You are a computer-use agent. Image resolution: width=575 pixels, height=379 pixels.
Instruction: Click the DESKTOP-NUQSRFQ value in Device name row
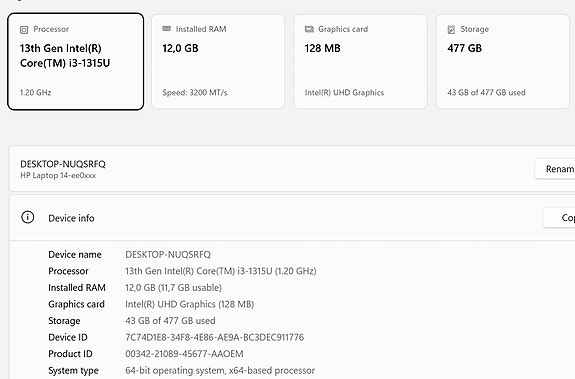(x=168, y=255)
